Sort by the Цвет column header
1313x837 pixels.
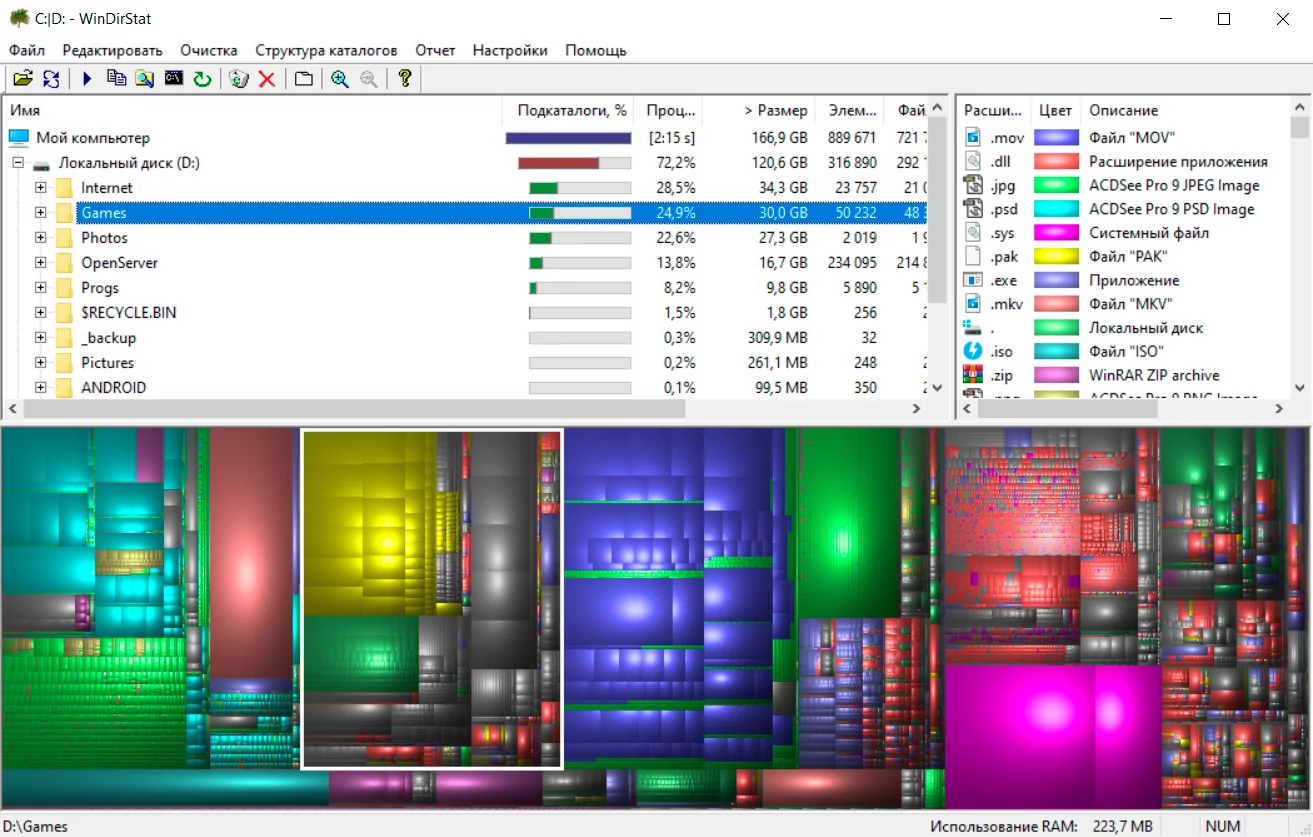pyautogui.click(x=1055, y=111)
